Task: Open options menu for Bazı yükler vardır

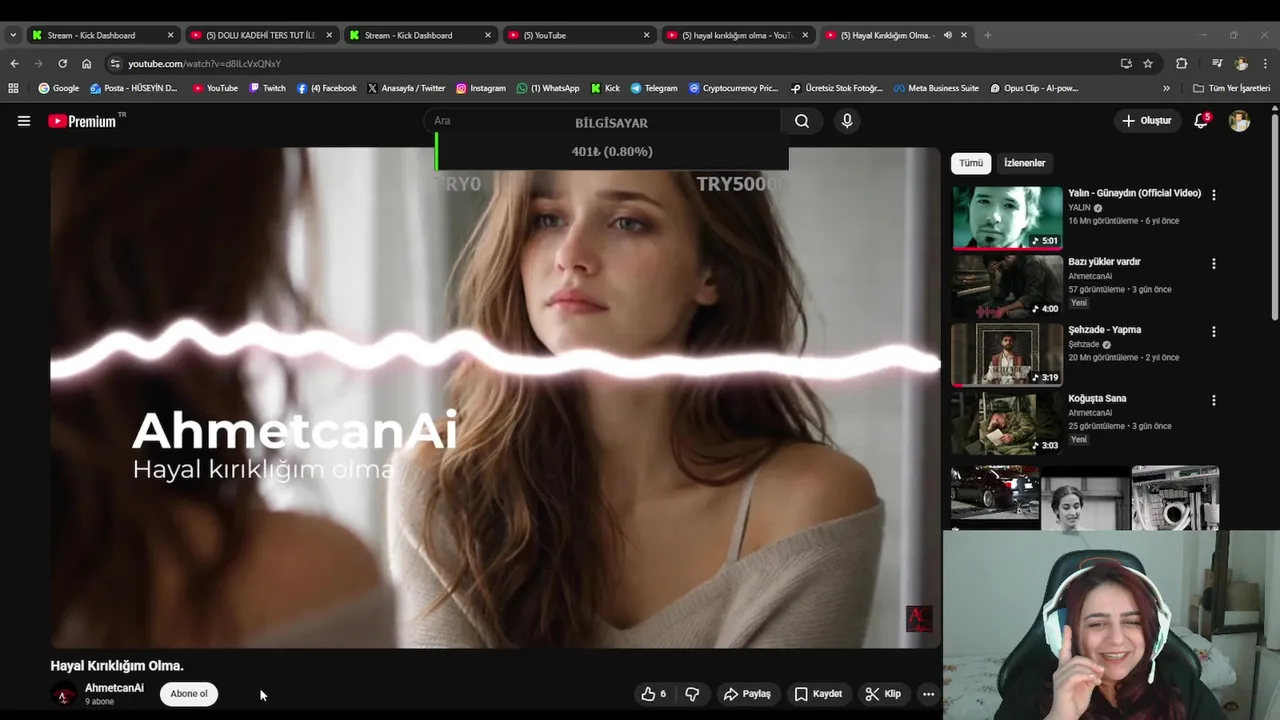Action: pyautogui.click(x=1214, y=264)
